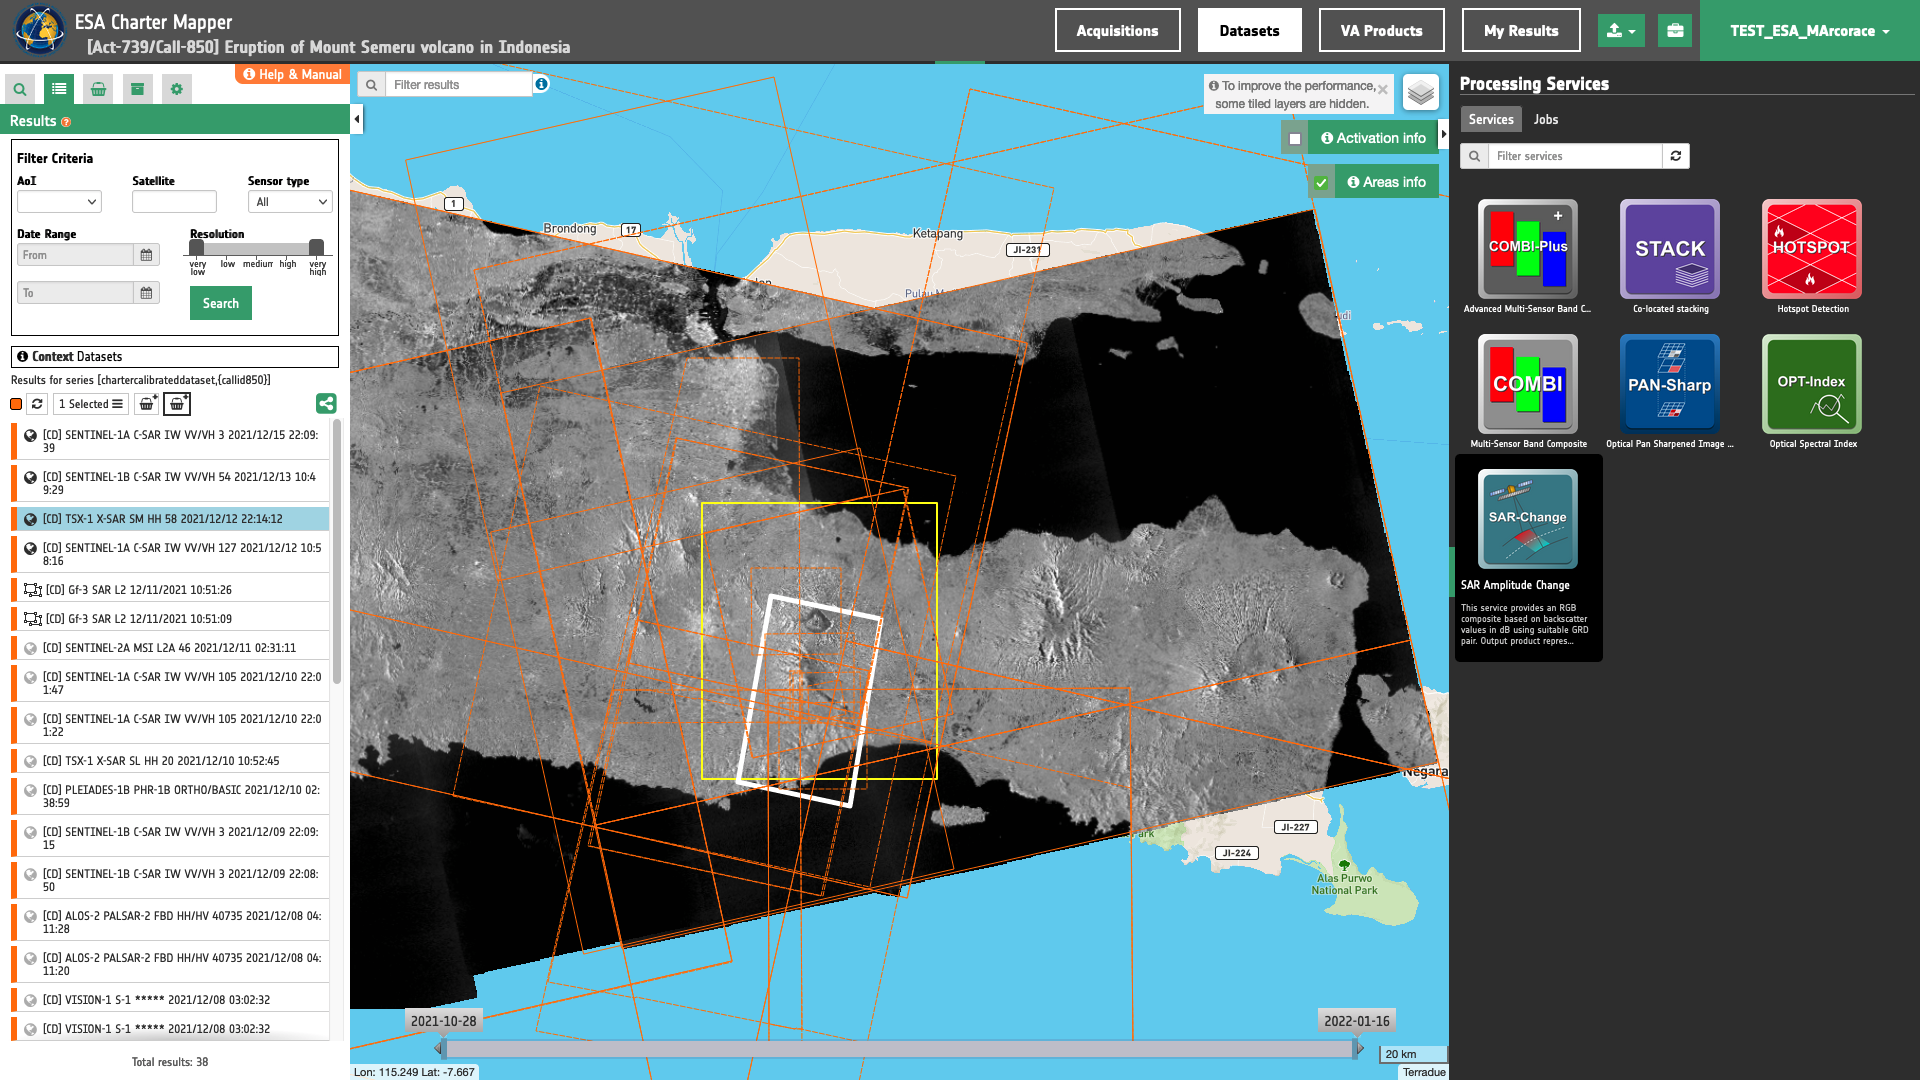1920x1080 pixels.
Task: Launch the OPT-Index service
Action: (1812, 384)
